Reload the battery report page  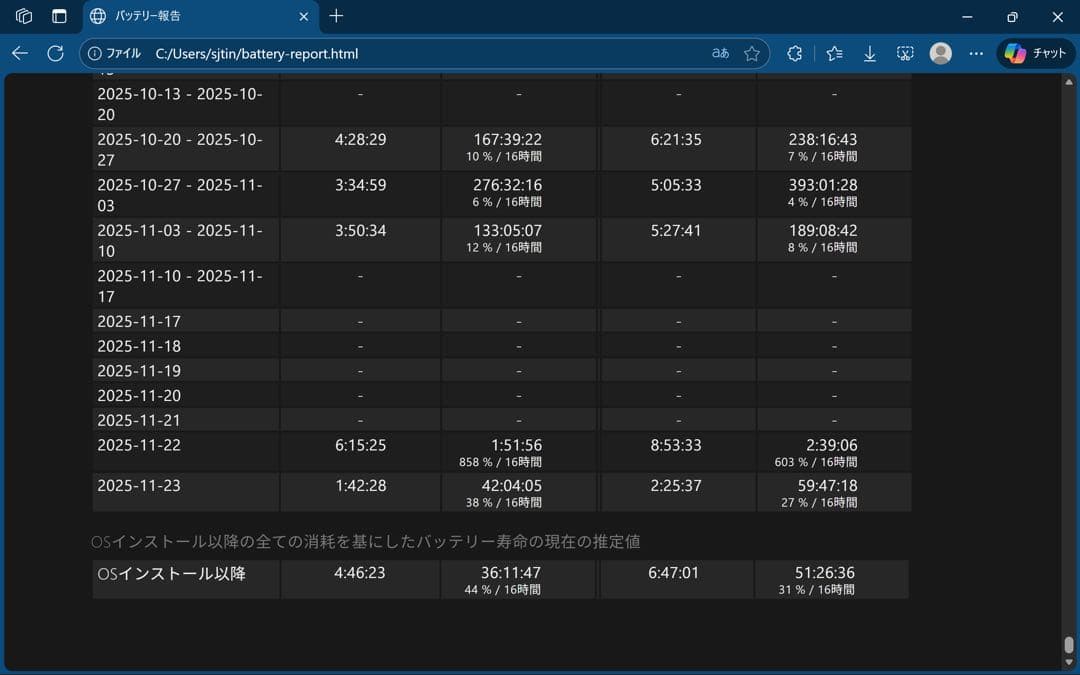click(x=56, y=53)
